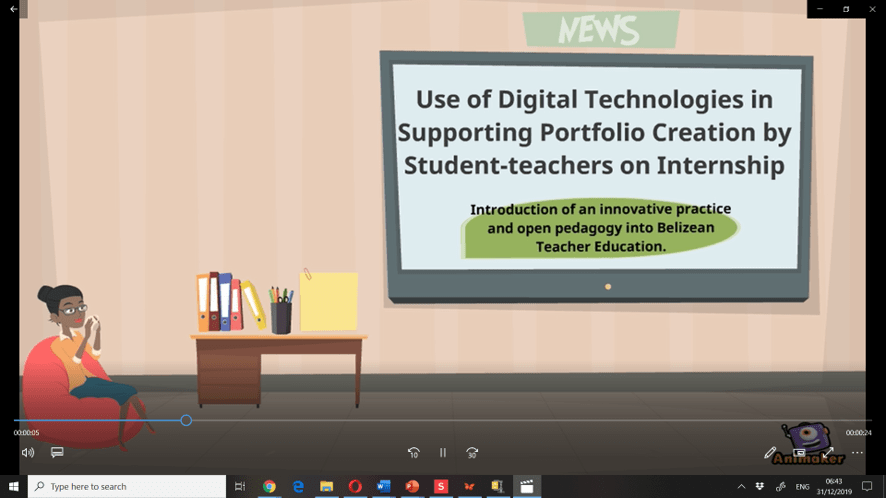Open File Explorer from the taskbar
The width and height of the screenshot is (886, 498).
[326, 487]
